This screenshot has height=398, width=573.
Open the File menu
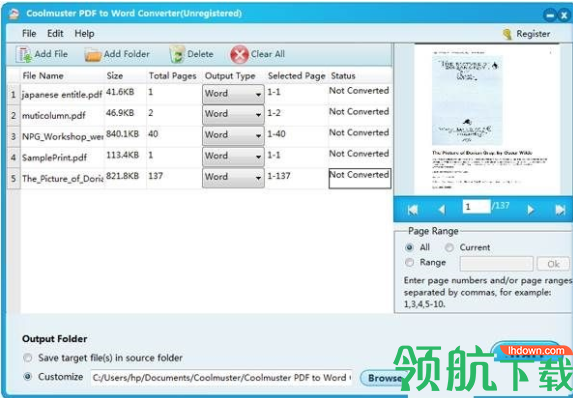(x=29, y=34)
